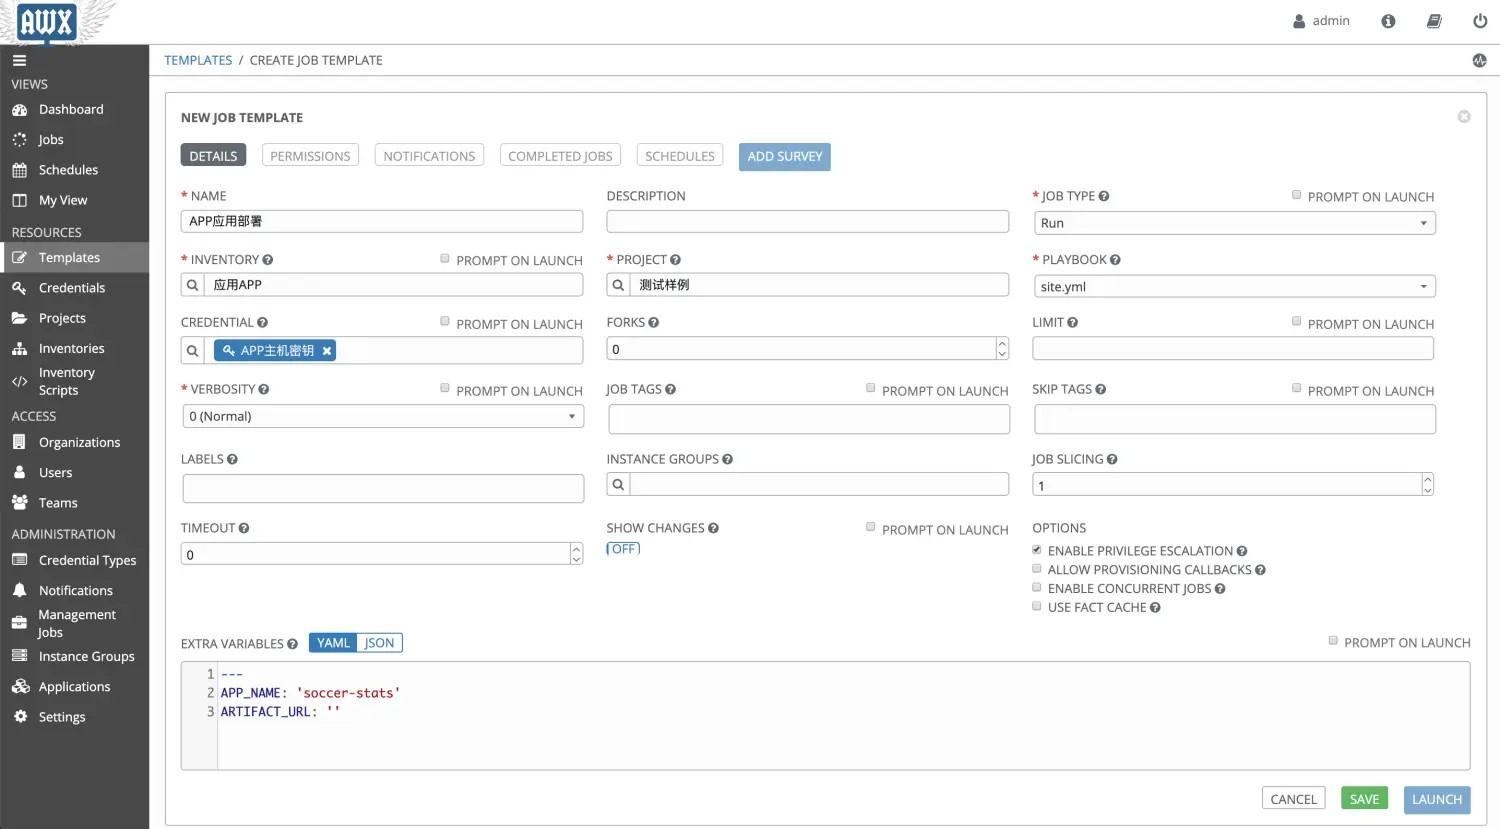This screenshot has height=829, width=1500.
Task: Click the Add Survey button
Action: [x=784, y=157]
